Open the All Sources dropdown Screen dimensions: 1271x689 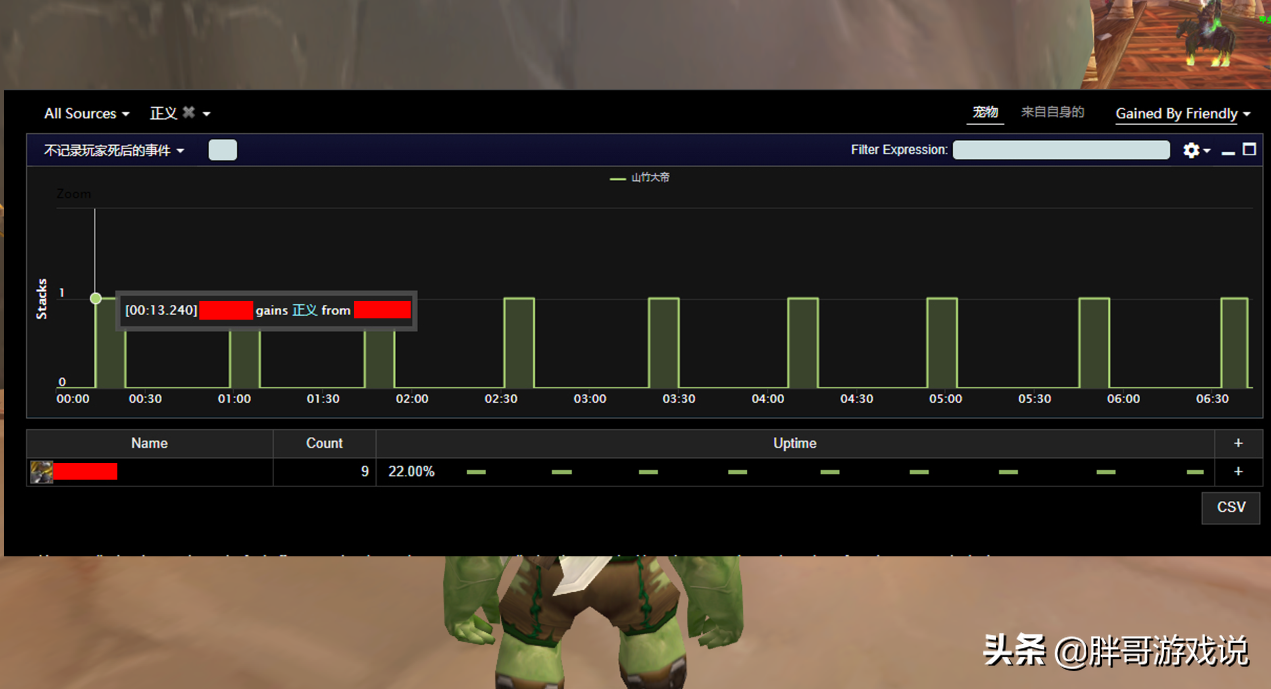coord(86,114)
